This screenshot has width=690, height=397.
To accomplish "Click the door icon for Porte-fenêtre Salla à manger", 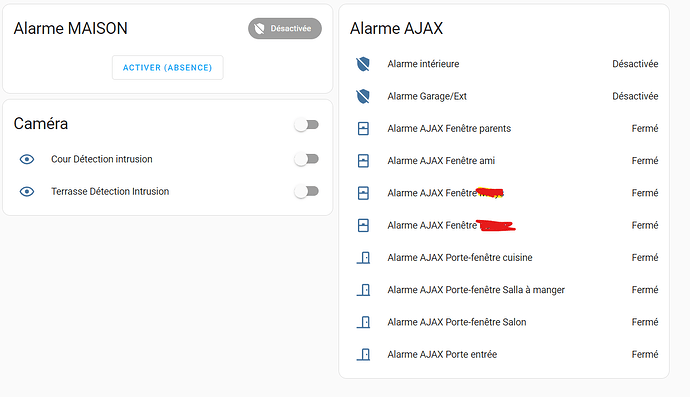I will click(x=363, y=290).
